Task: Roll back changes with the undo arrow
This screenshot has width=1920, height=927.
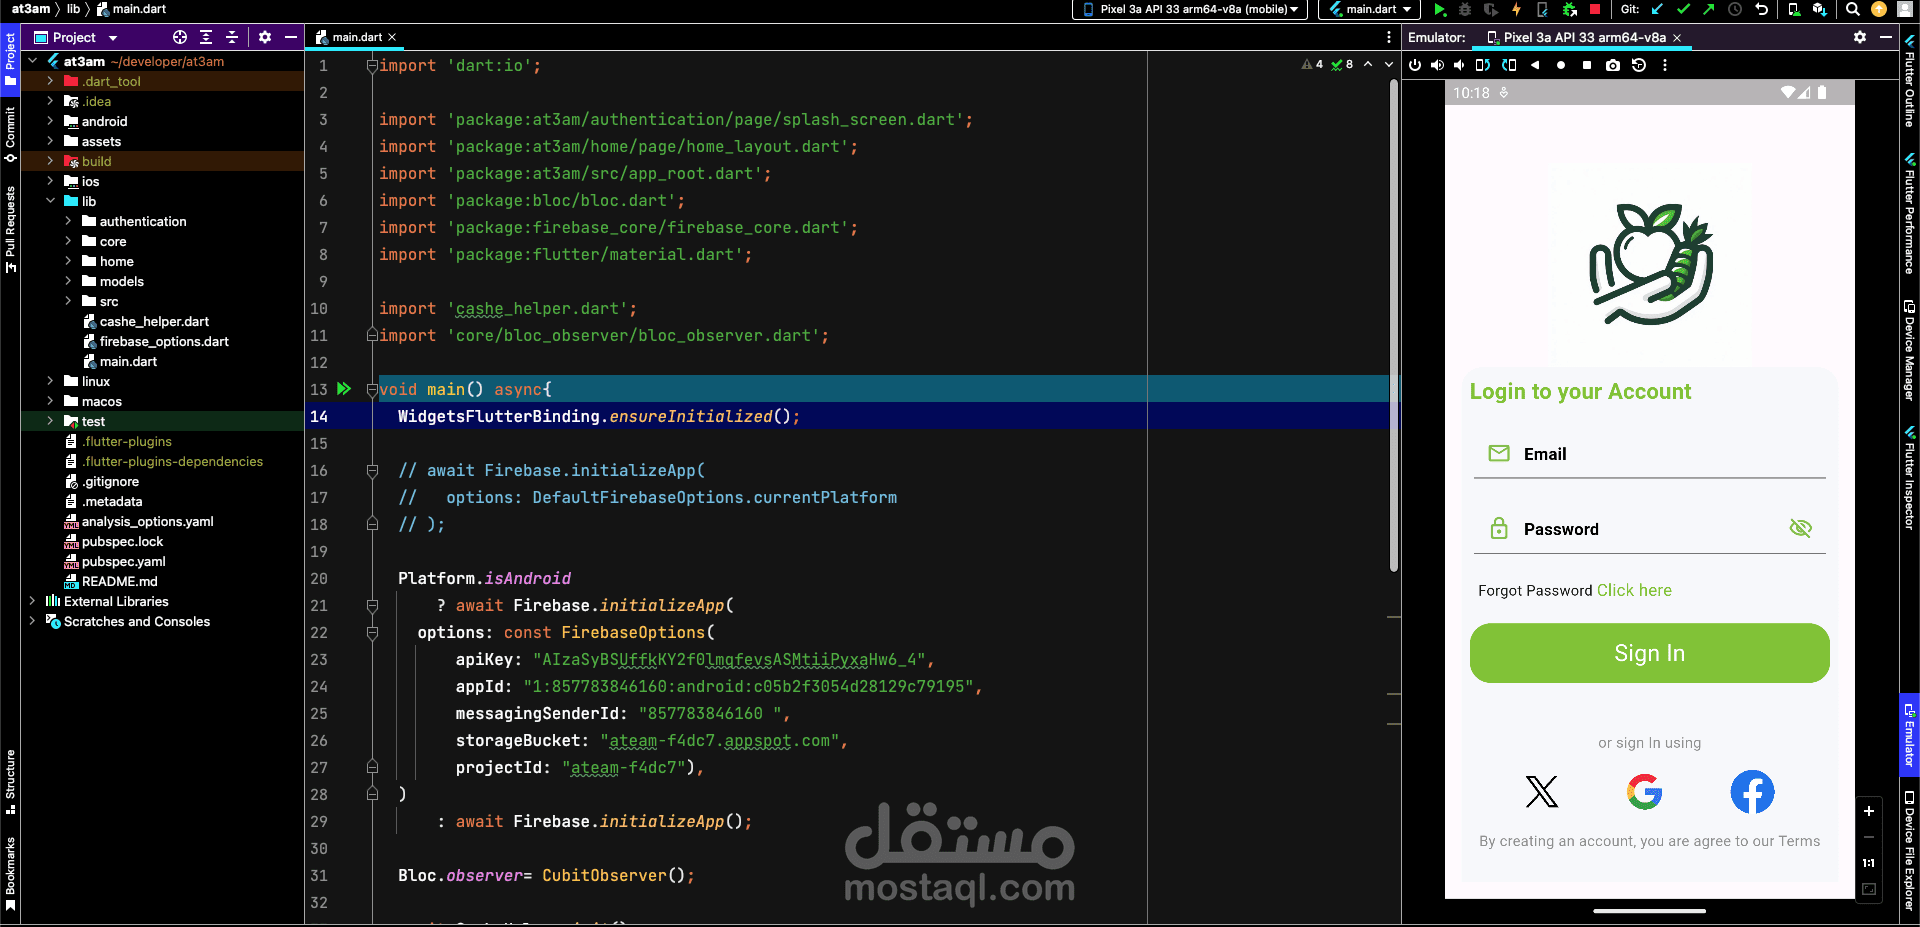Action: tap(1761, 9)
